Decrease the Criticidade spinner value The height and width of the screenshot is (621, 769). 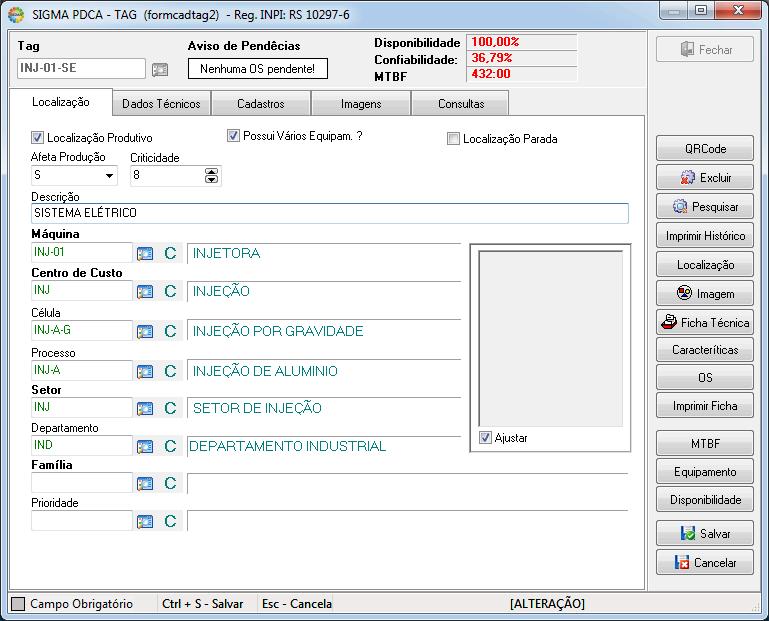[211, 179]
